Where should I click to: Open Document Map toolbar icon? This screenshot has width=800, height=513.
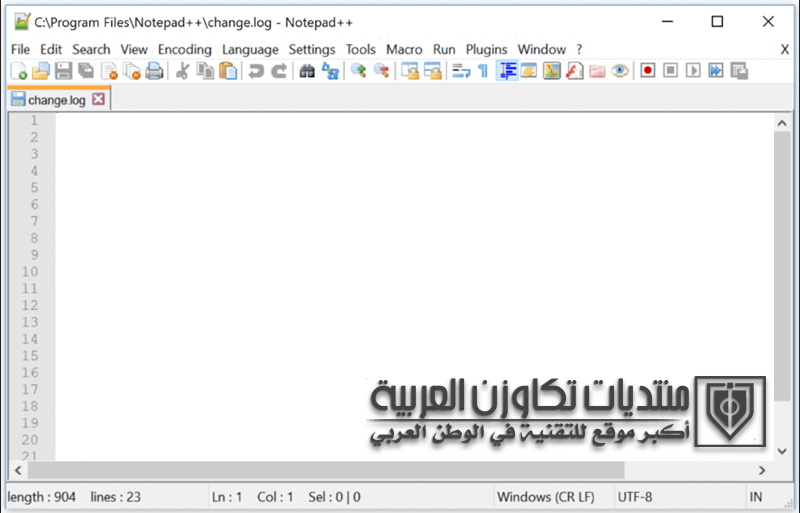552,71
